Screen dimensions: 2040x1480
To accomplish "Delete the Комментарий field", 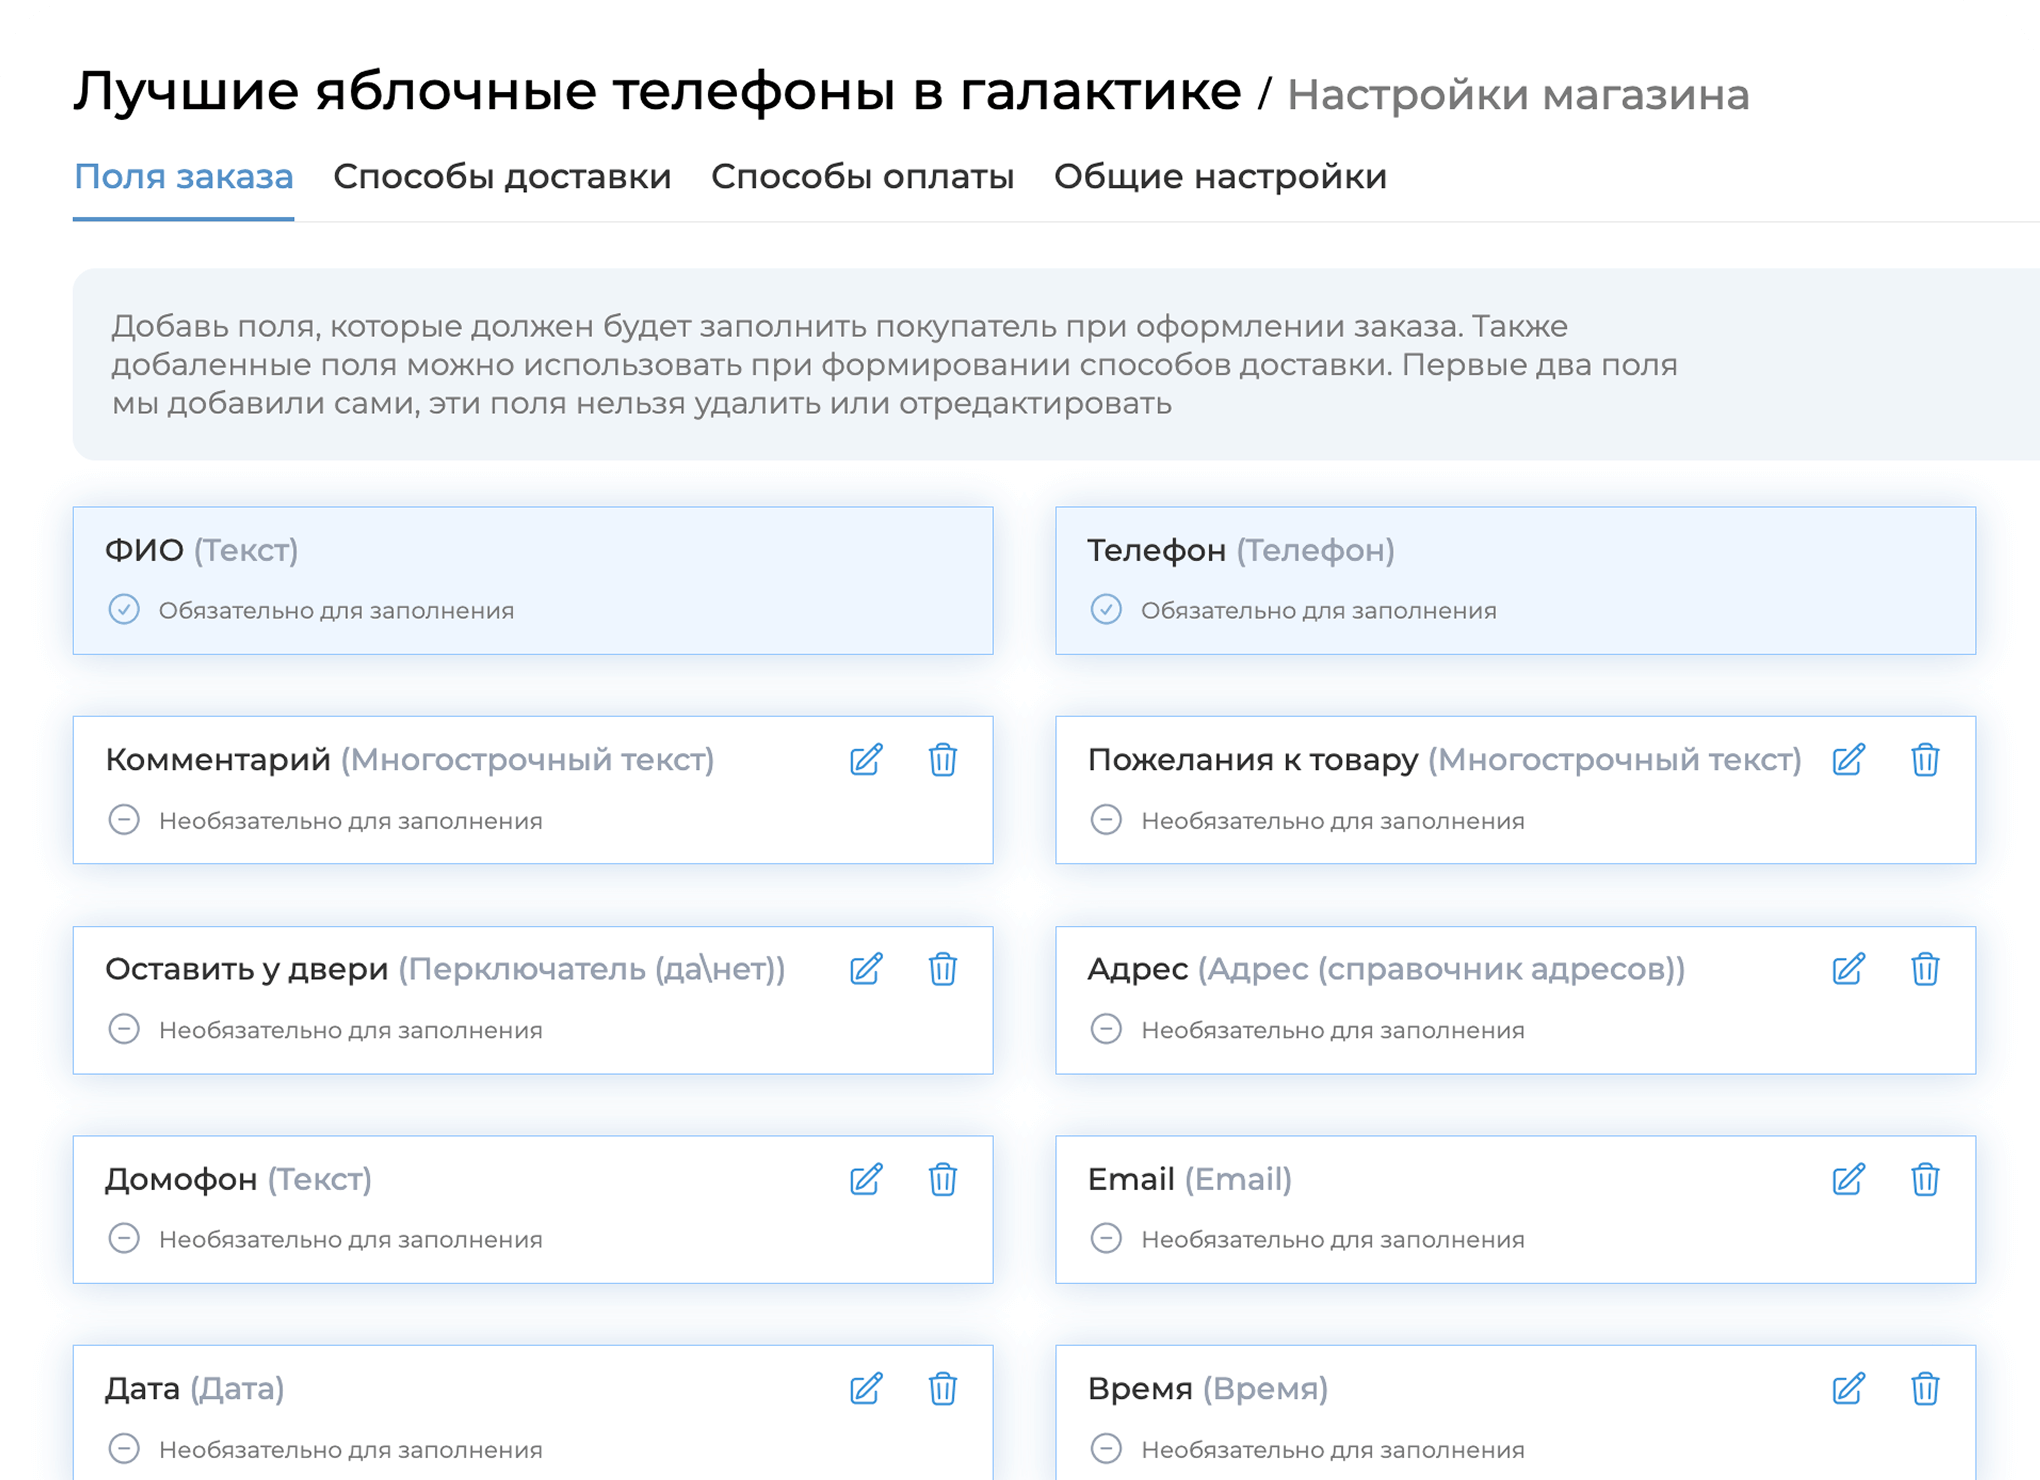I will coord(942,760).
